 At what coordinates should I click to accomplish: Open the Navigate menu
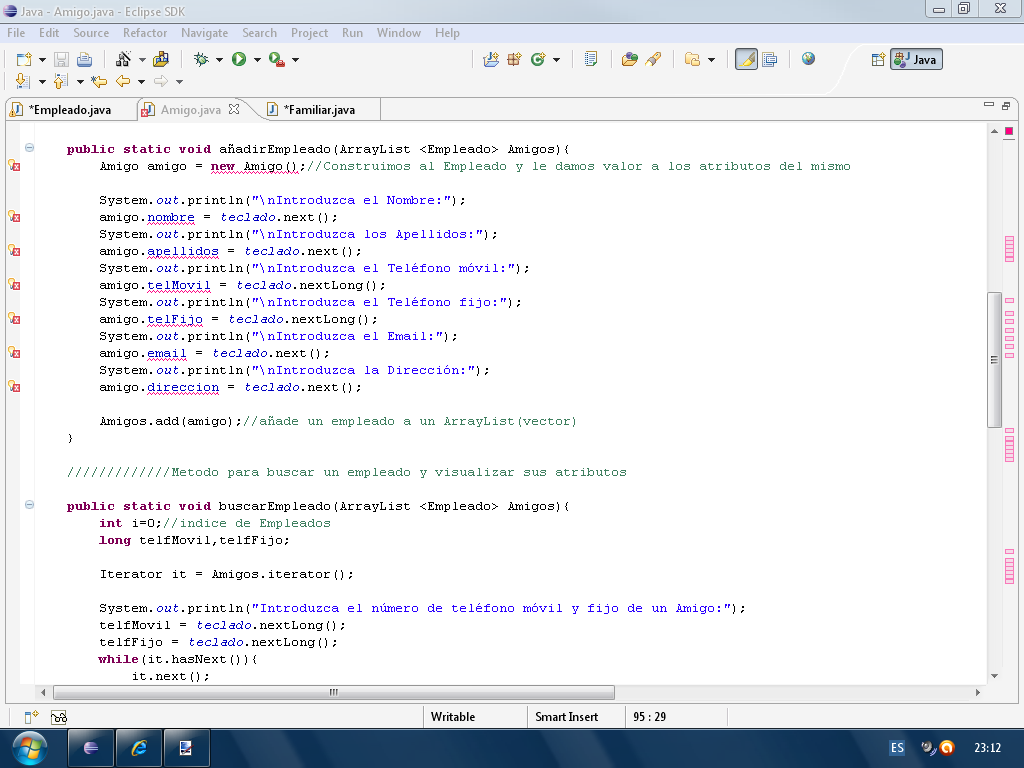[204, 33]
